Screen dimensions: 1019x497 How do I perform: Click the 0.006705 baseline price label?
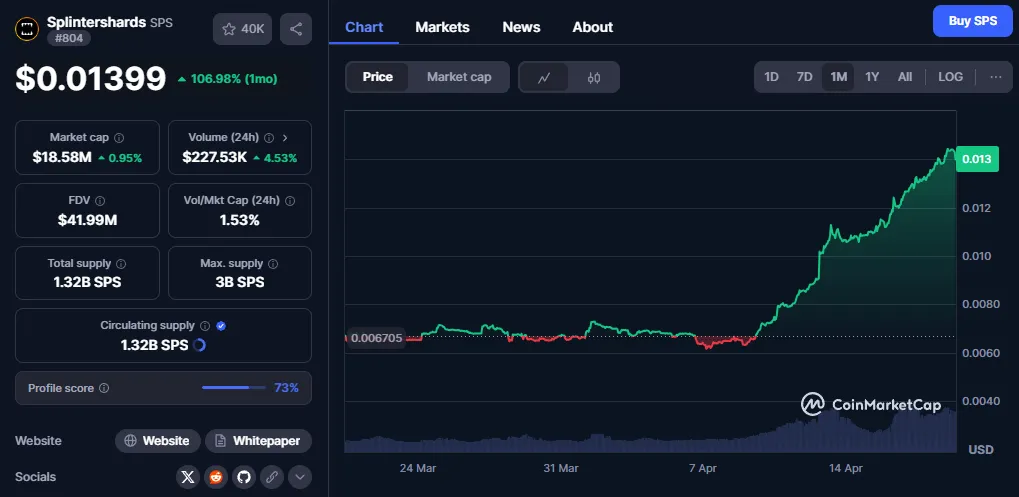pos(376,338)
